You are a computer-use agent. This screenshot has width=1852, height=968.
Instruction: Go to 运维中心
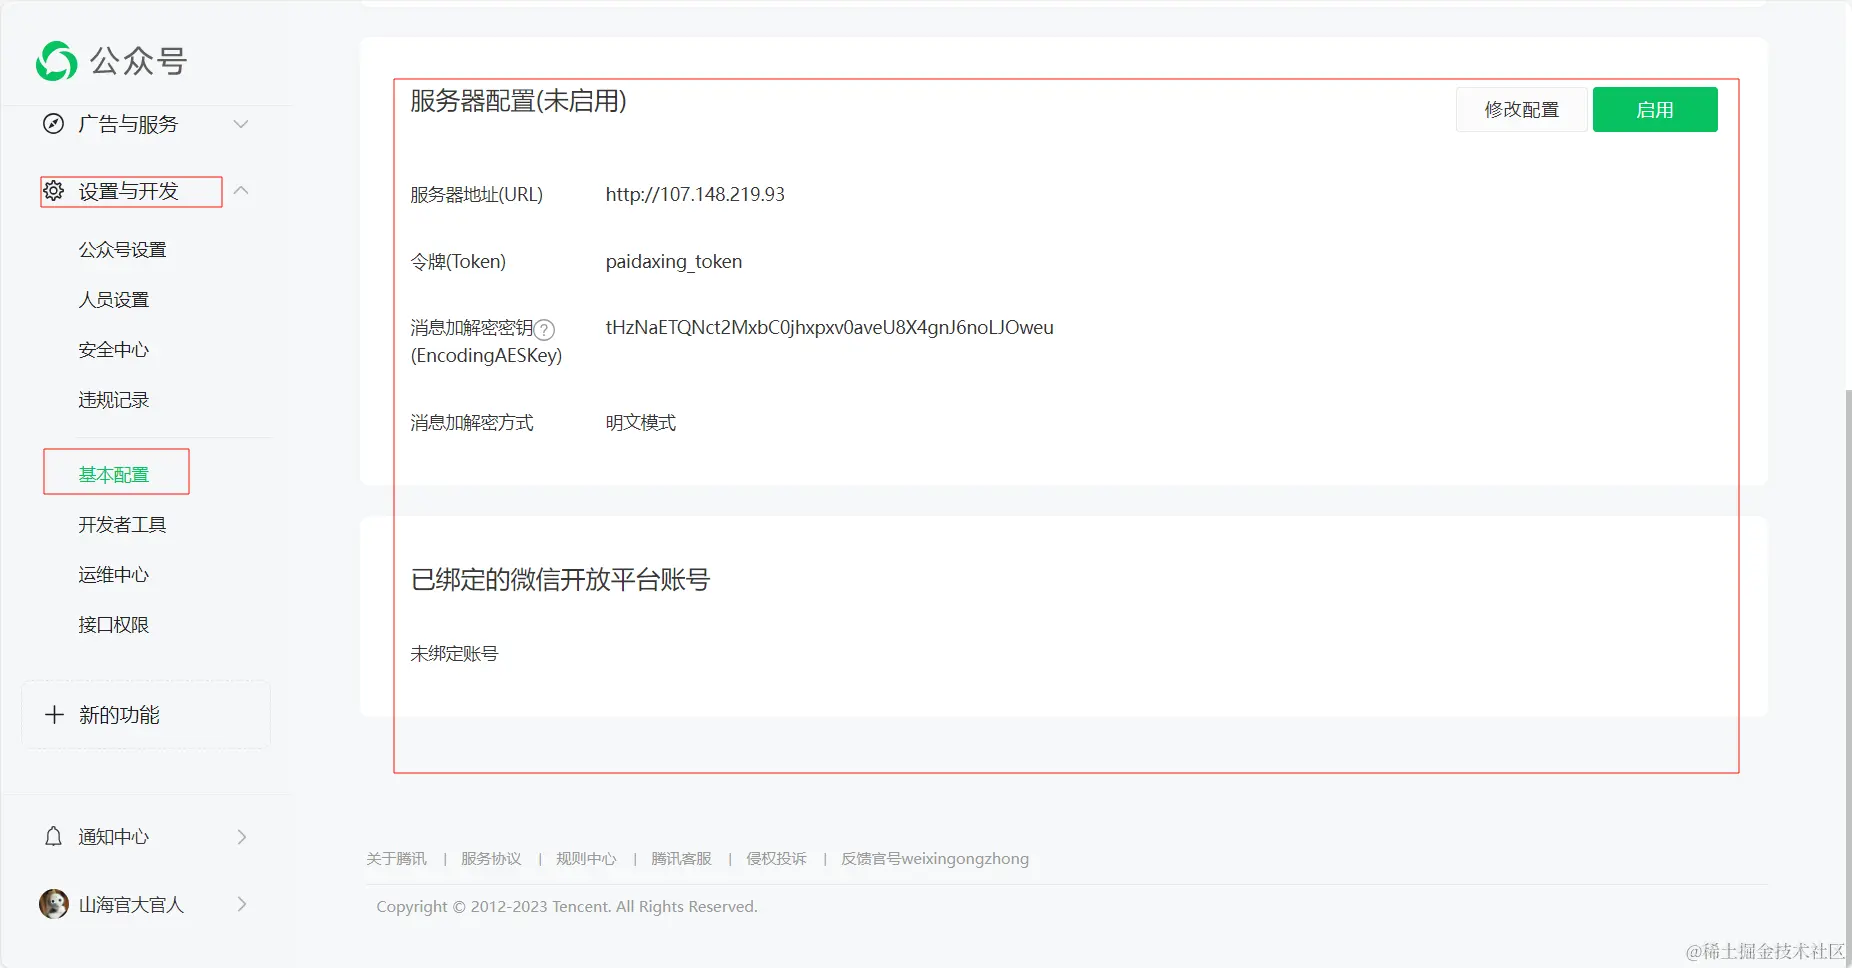coord(114,575)
